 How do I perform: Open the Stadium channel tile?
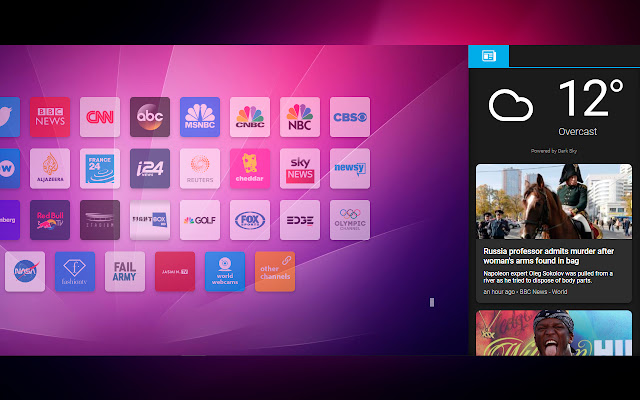[100, 220]
